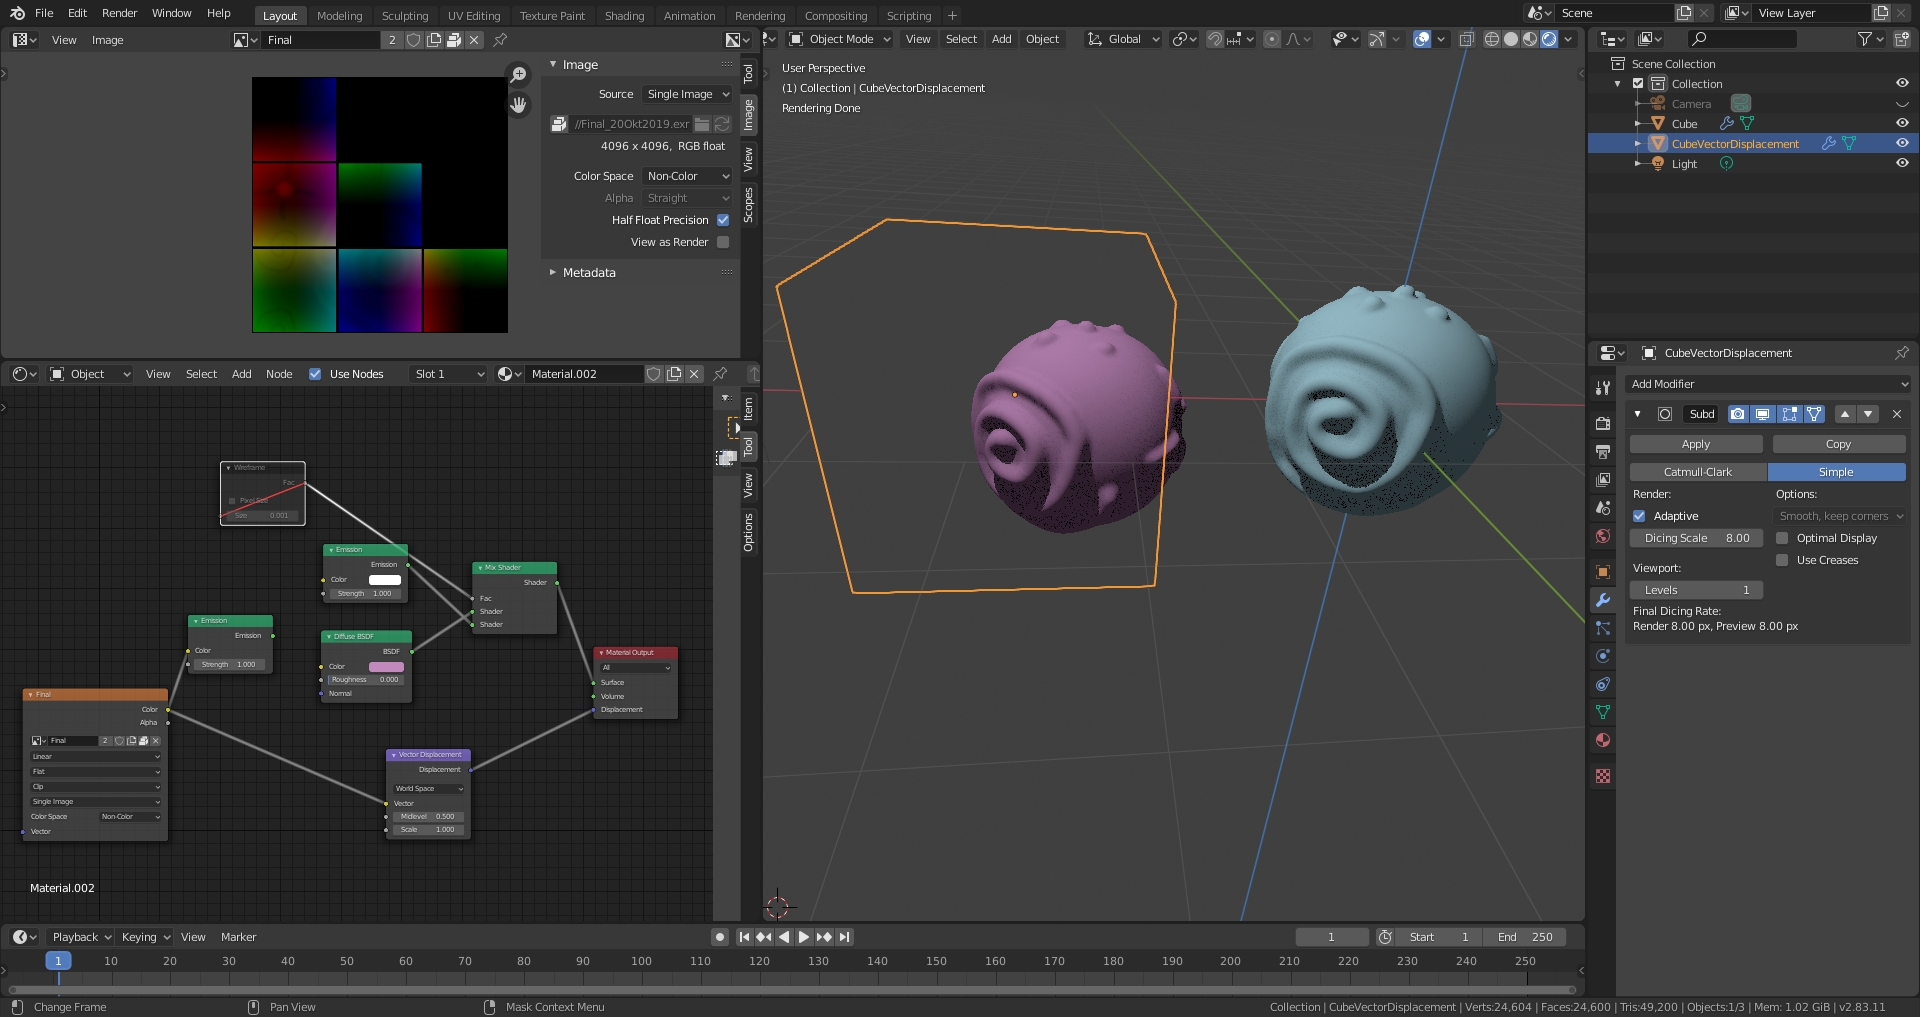This screenshot has width=1920, height=1017.
Task: Enable snapping magnet in viewport header
Action: click(x=1215, y=39)
